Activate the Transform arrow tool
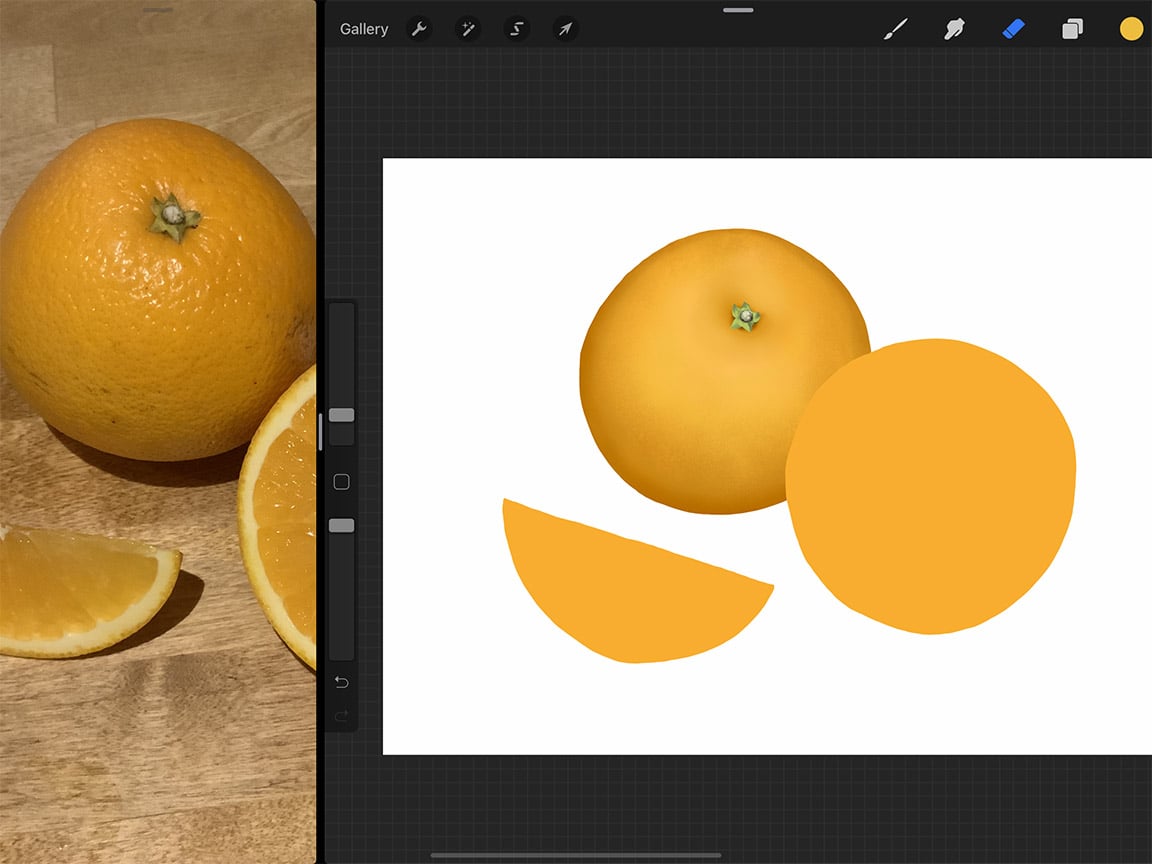The width and height of the screenshot is (1152, 864). [x=565, y=29]
